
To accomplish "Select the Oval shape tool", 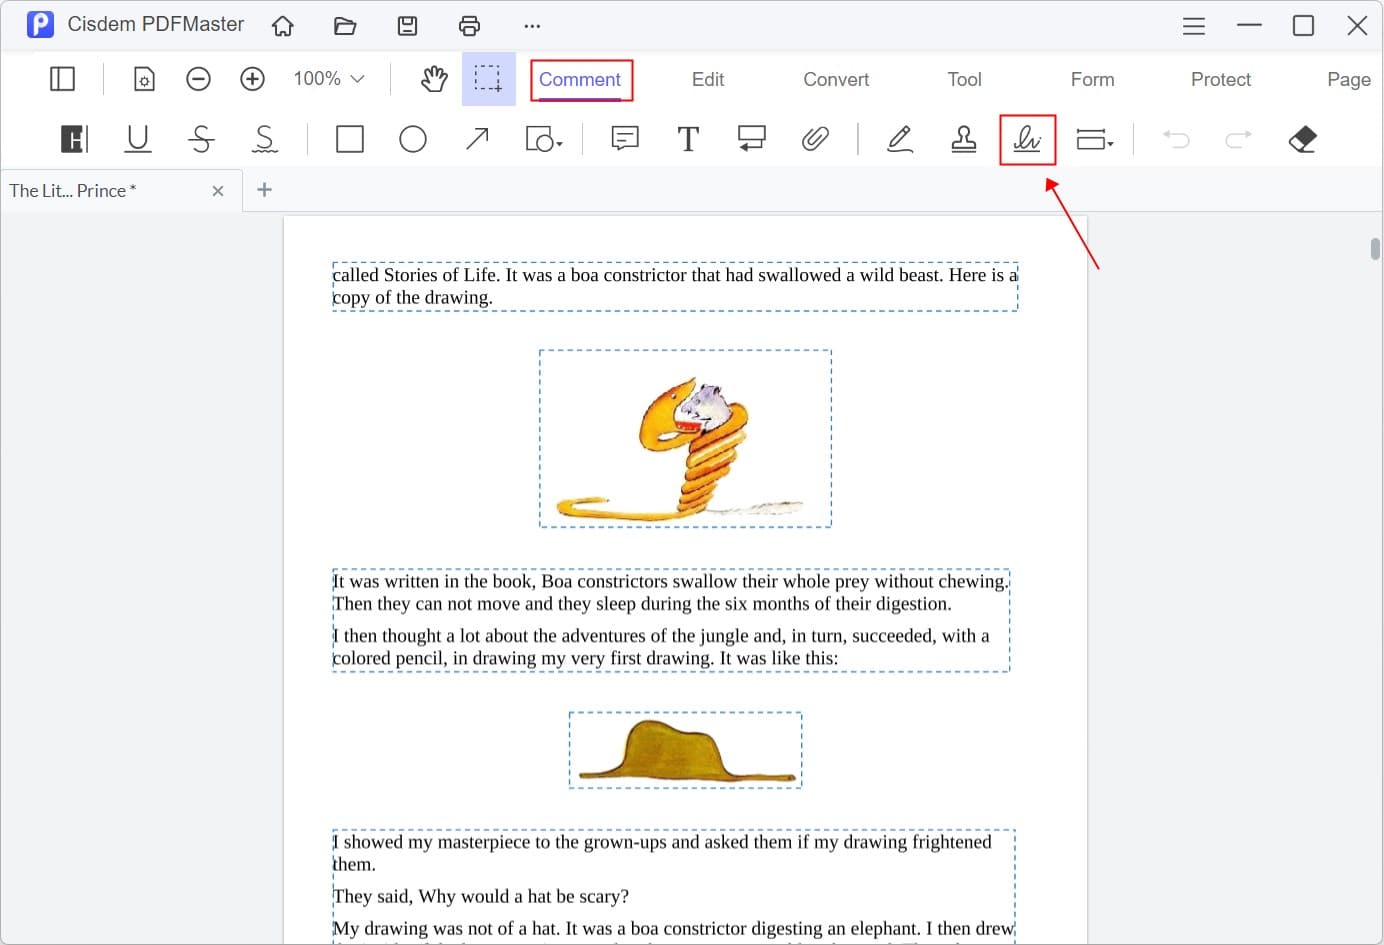I will click(413, 139).
